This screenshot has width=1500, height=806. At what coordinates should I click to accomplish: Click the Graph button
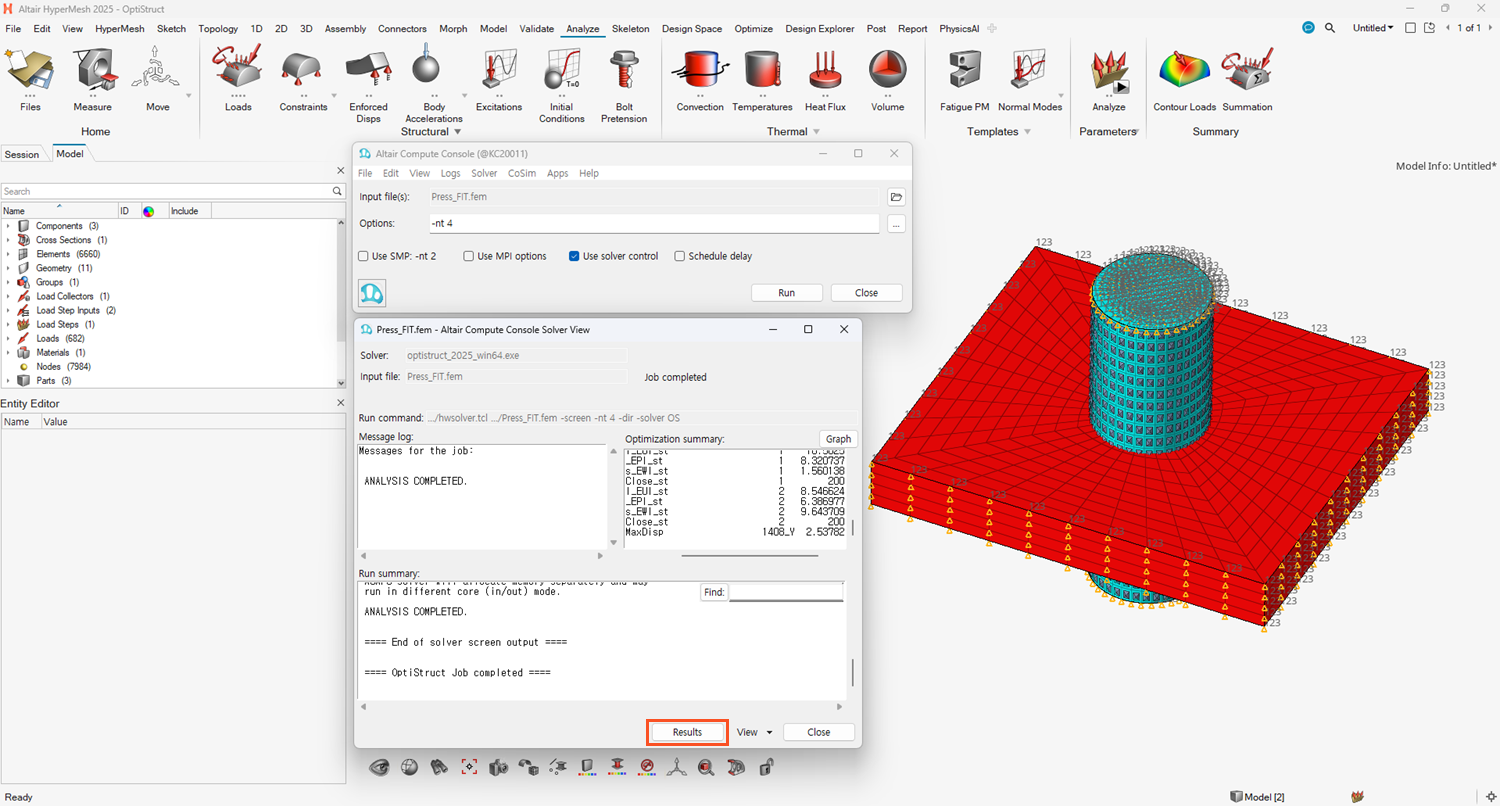[x=838, y=439]
